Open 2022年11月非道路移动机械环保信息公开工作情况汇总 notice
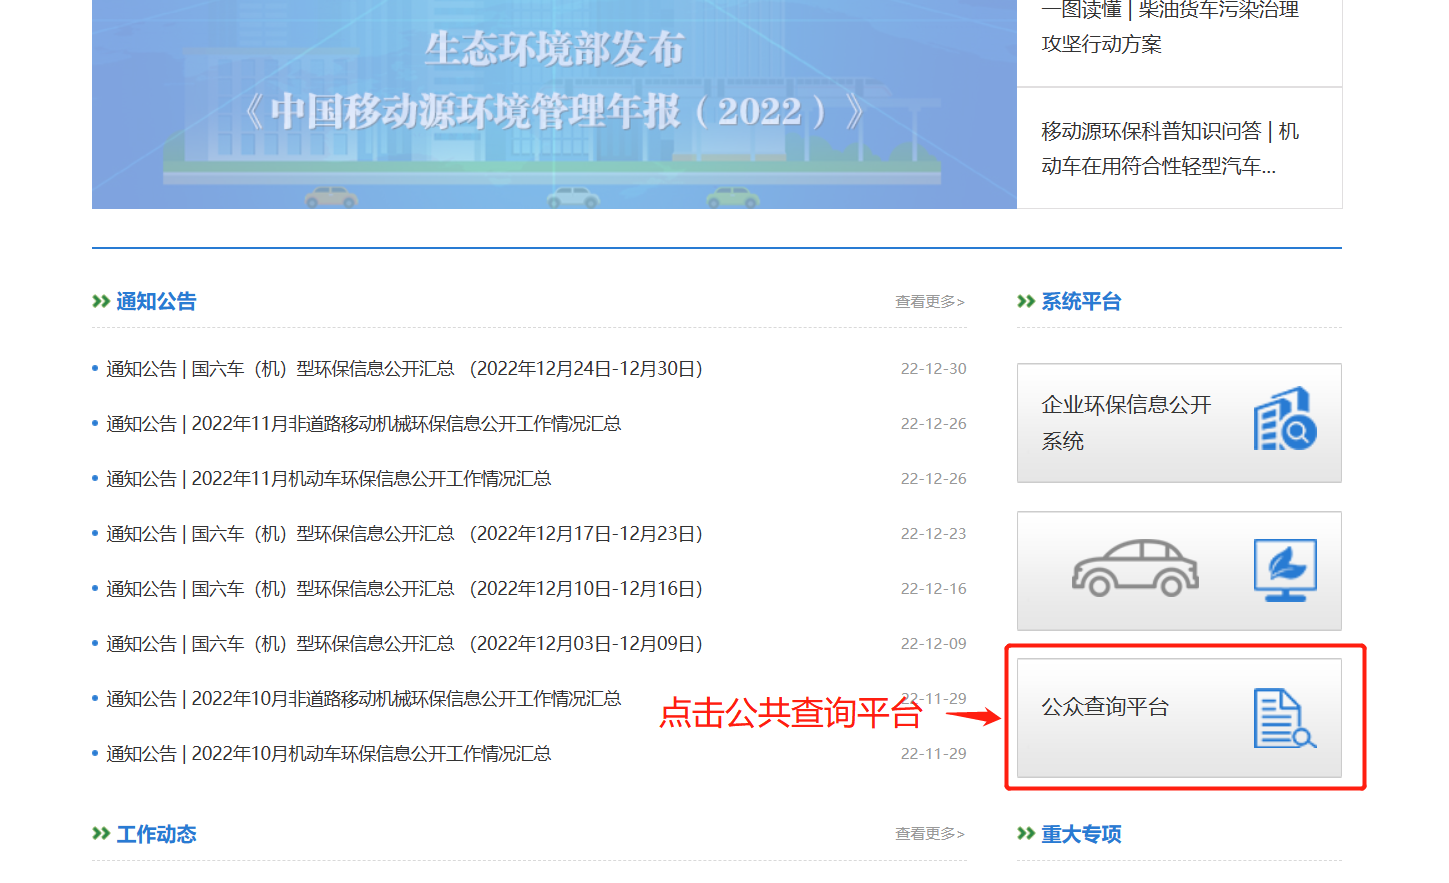The image size is (1449, 883). click(364, 423)
